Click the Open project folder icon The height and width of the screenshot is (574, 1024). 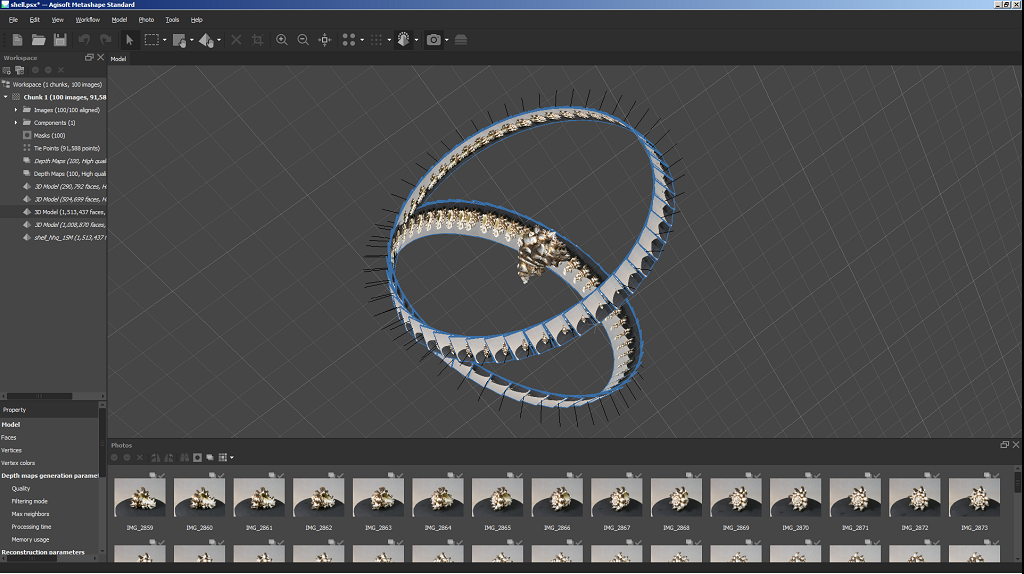pos(38,40)
